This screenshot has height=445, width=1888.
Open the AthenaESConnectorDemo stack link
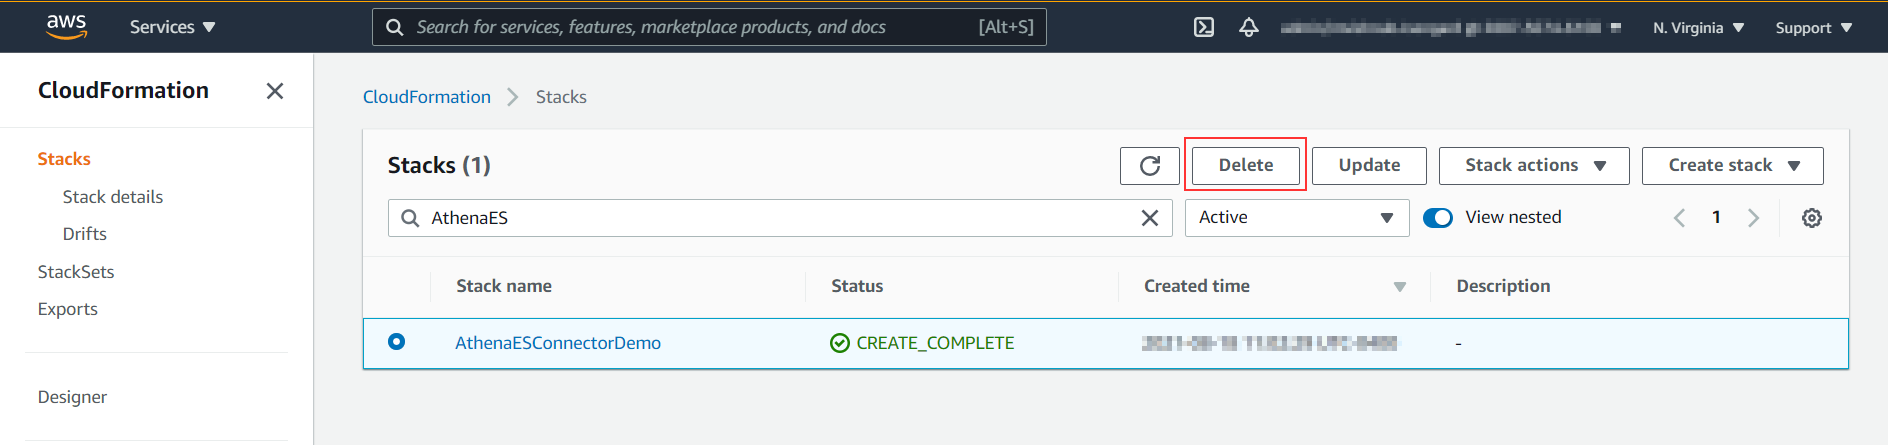click(x=558, y=343)
